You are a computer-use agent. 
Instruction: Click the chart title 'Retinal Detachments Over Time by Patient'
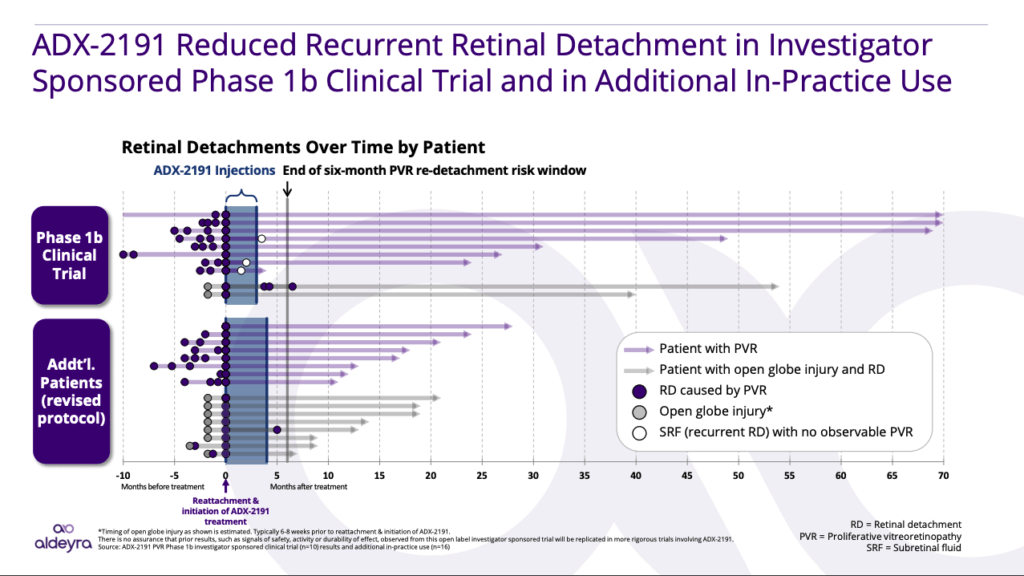click(x=303, y=147)
